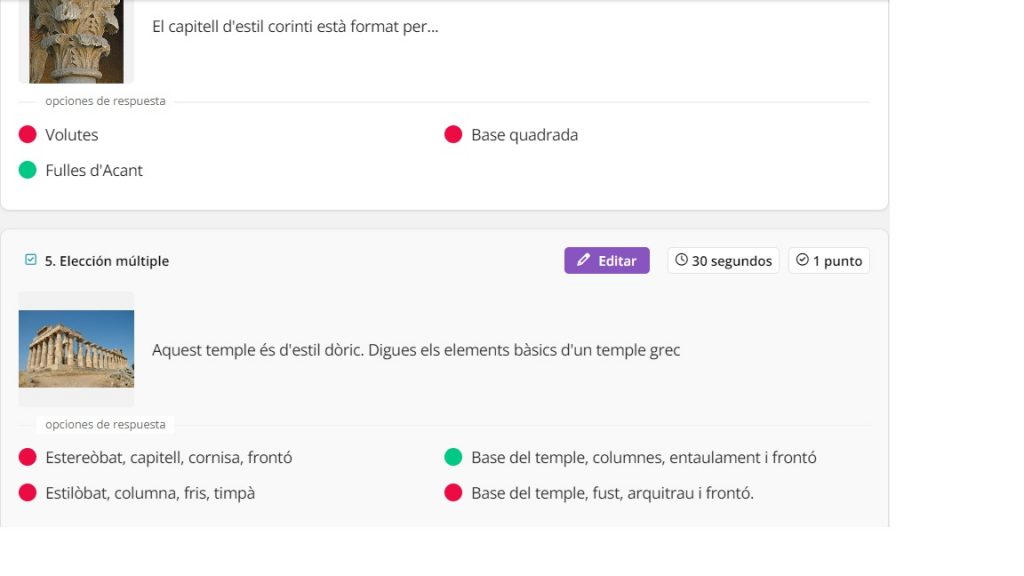1024x576 pixels.
Task: Select the answer 'Estilòbat, columna, fris, timpà'
Action: pyautogui.click(x=150, y=493)
